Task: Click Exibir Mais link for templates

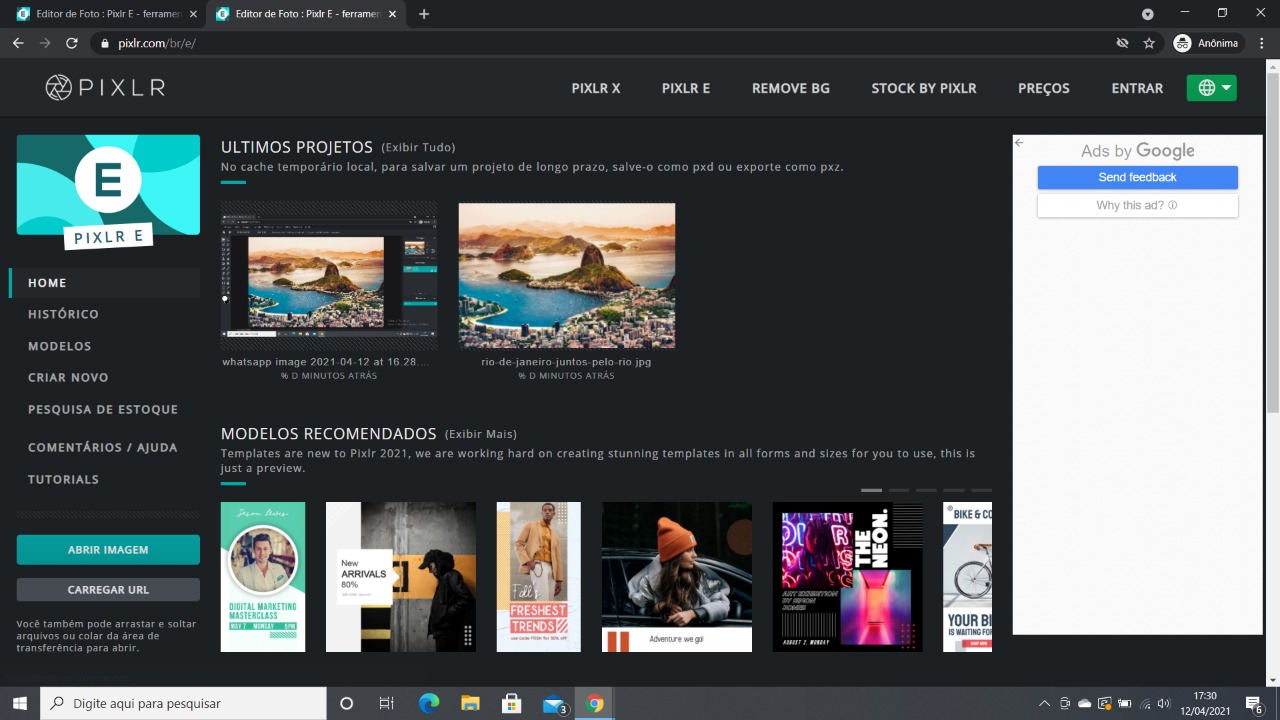Action: click(481, 434)
